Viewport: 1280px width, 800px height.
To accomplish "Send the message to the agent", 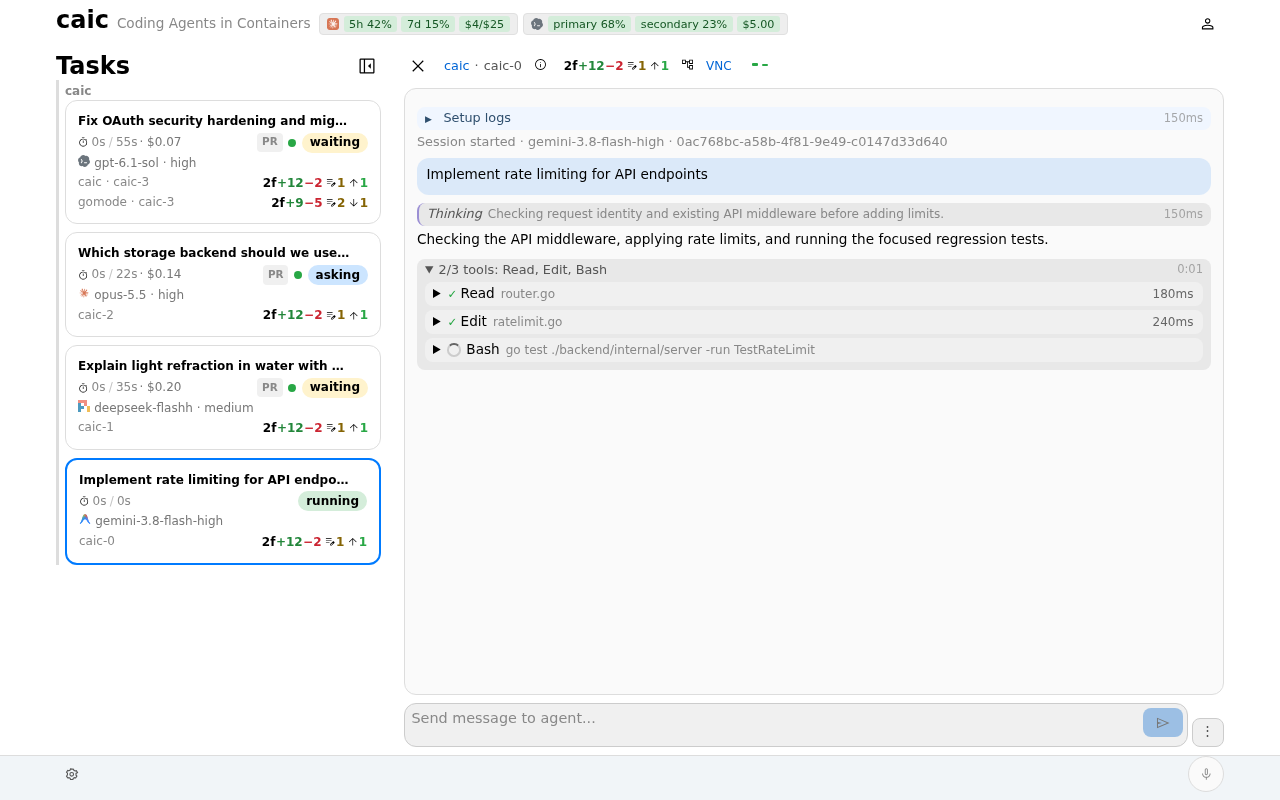I will [x=1163, y=723].
